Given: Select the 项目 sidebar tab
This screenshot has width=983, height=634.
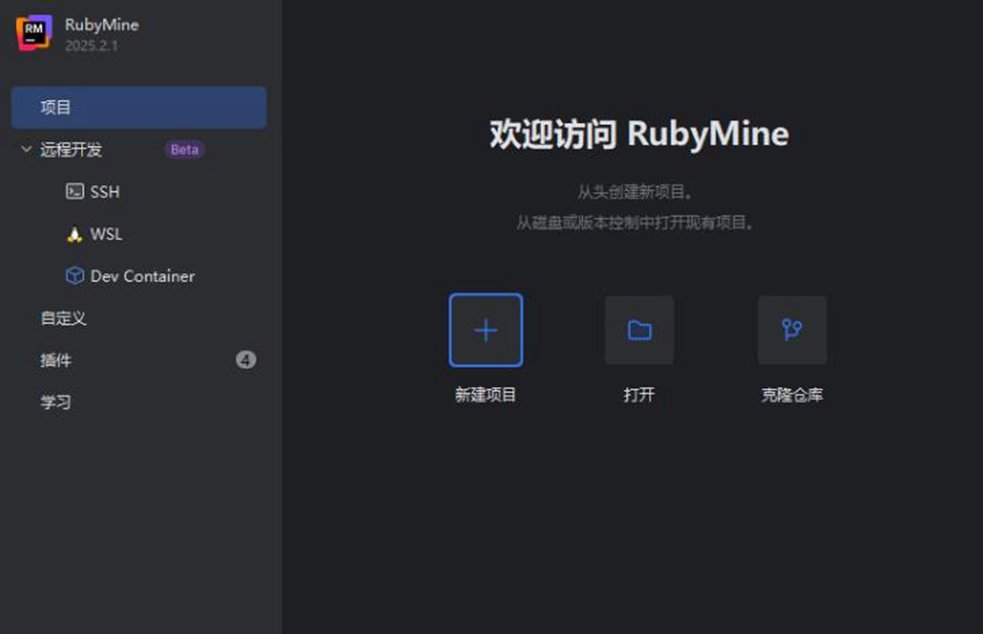Looking at the screenshot, I should tap(139, 108).
